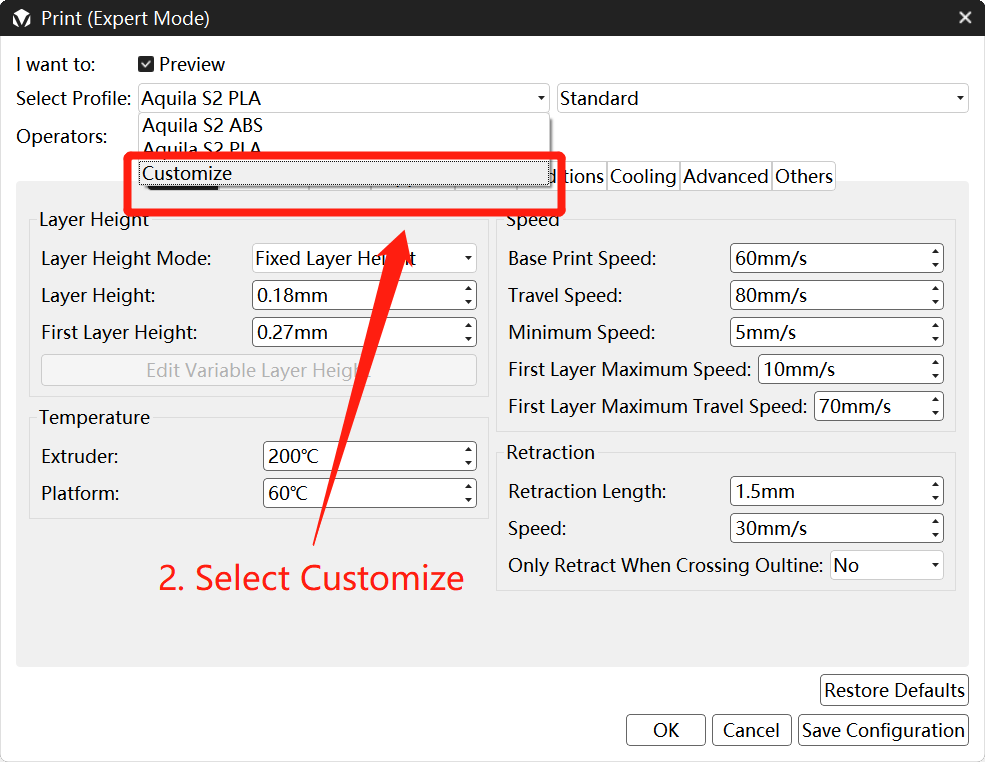Increase the First Layer Maximum Speed
The height and width of the screenshot is (762, 985).
[935, 362]
